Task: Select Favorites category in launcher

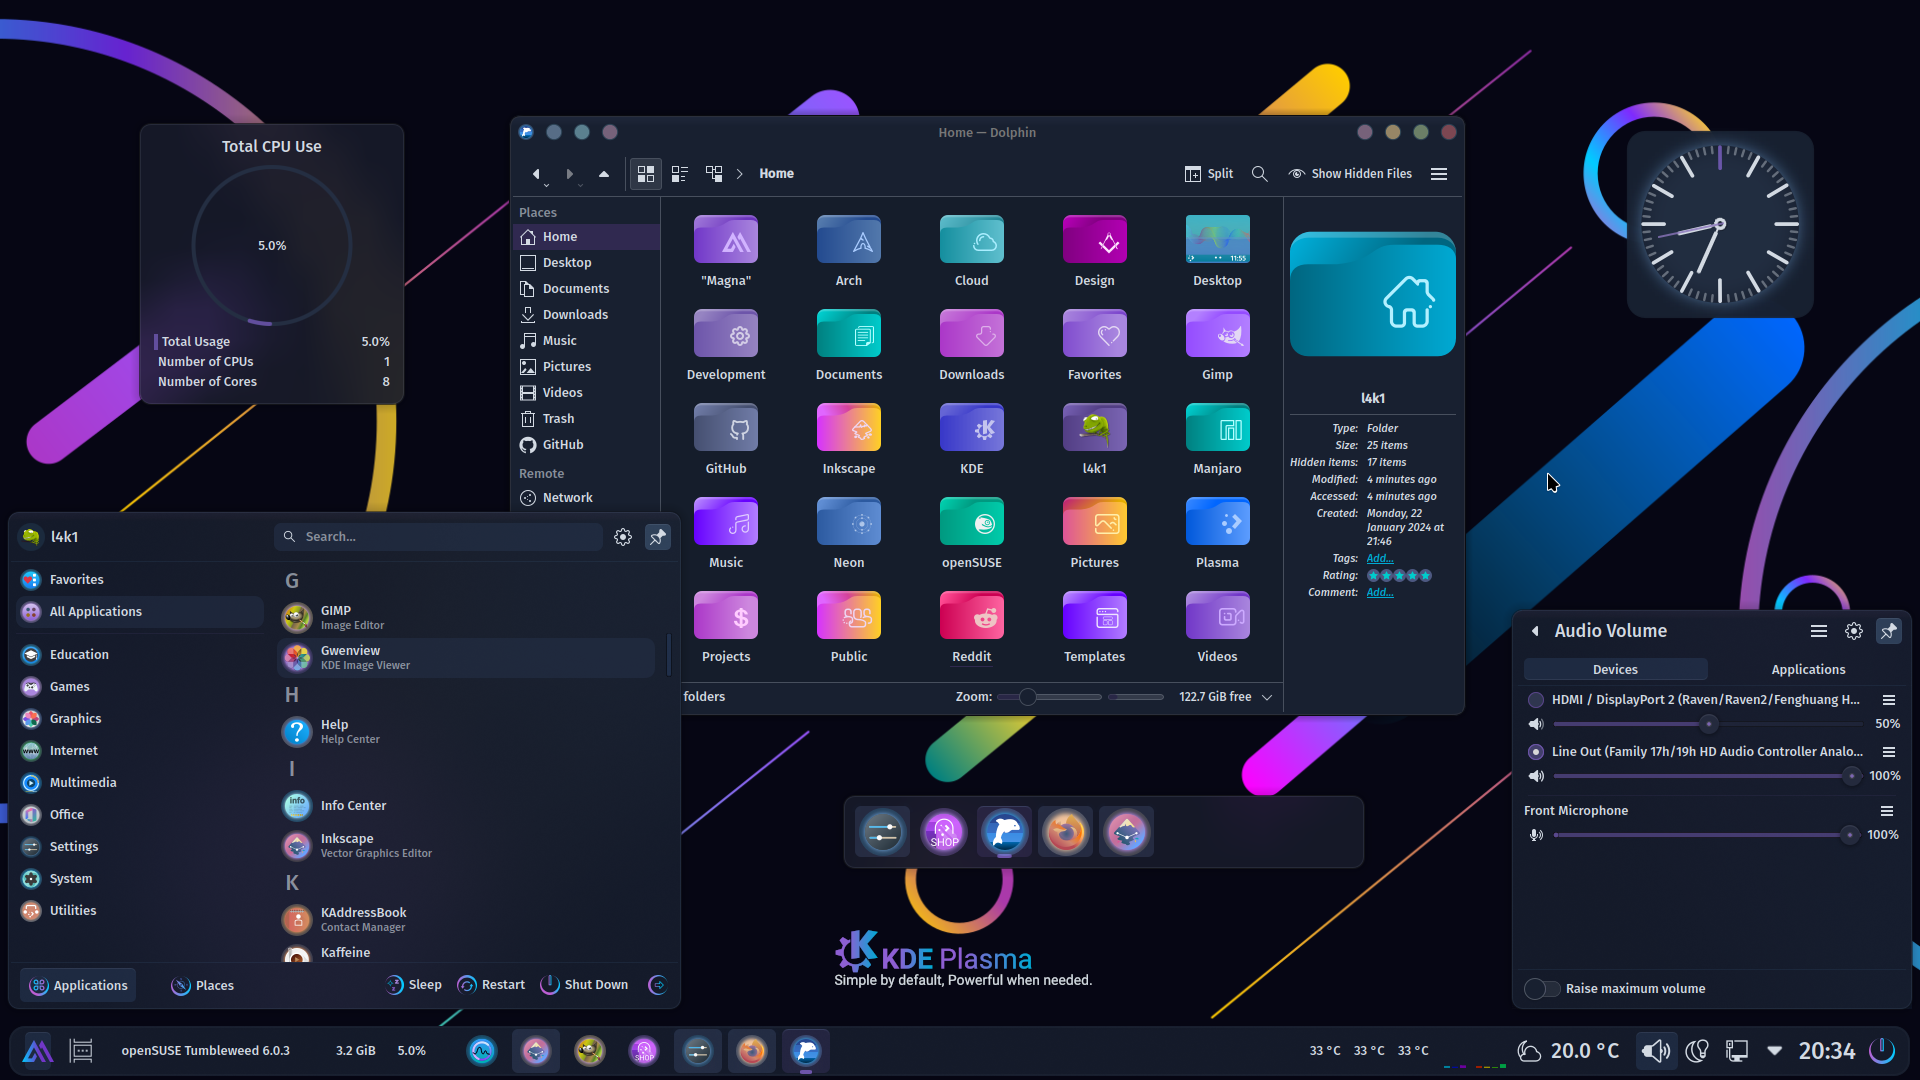Action: pyautogui.click(x=140, y=580)
